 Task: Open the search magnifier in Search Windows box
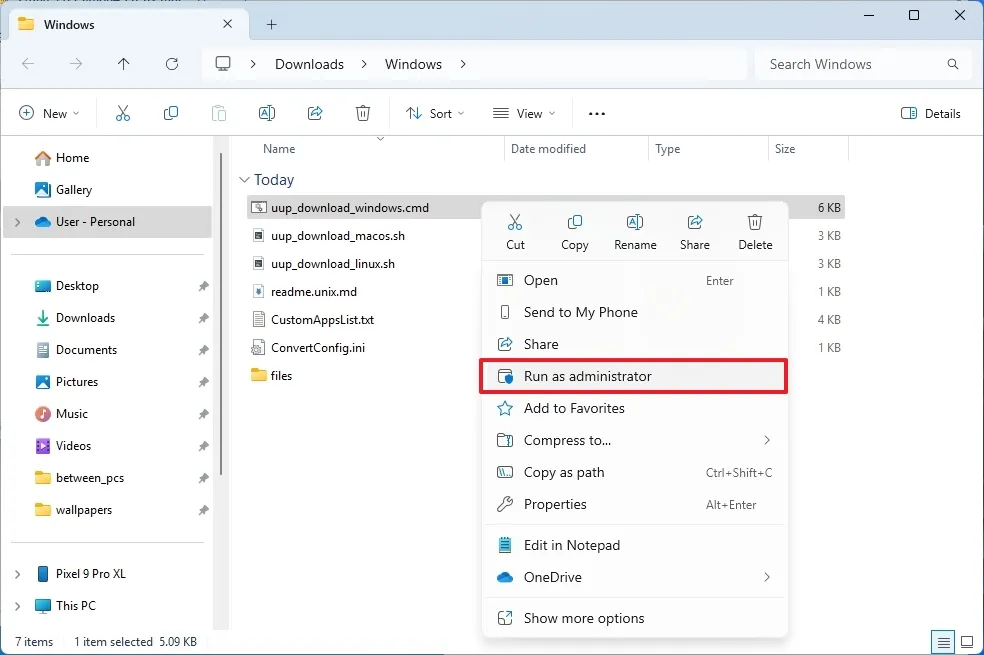point(950,64)
